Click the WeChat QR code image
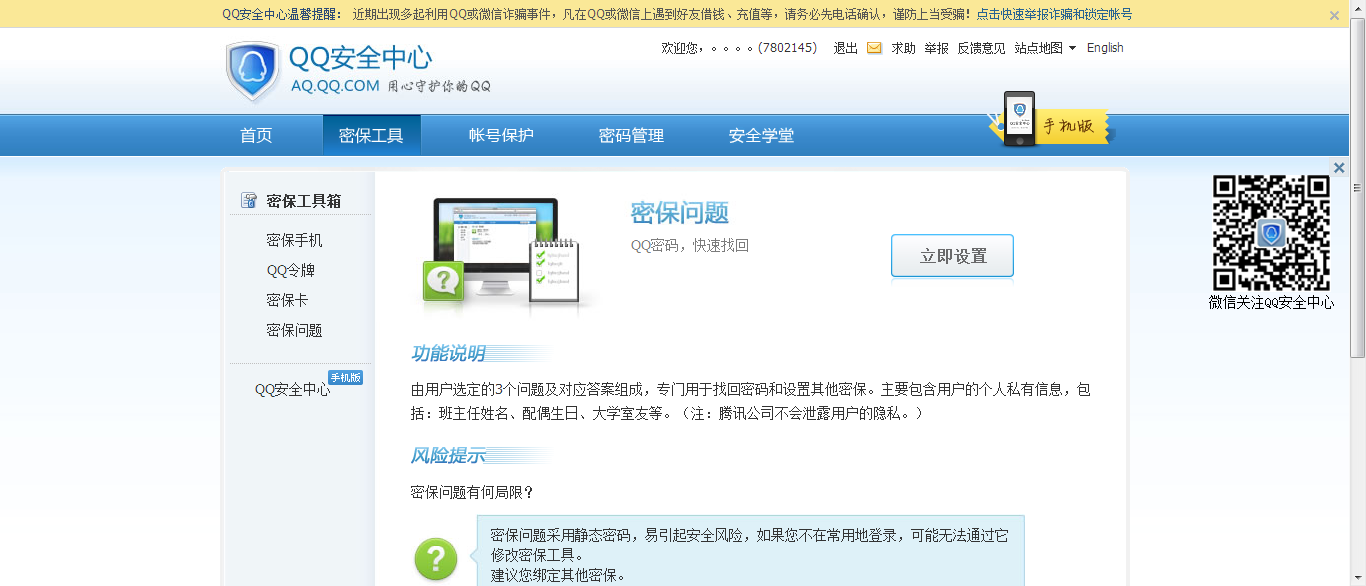 coord(1271,233)
